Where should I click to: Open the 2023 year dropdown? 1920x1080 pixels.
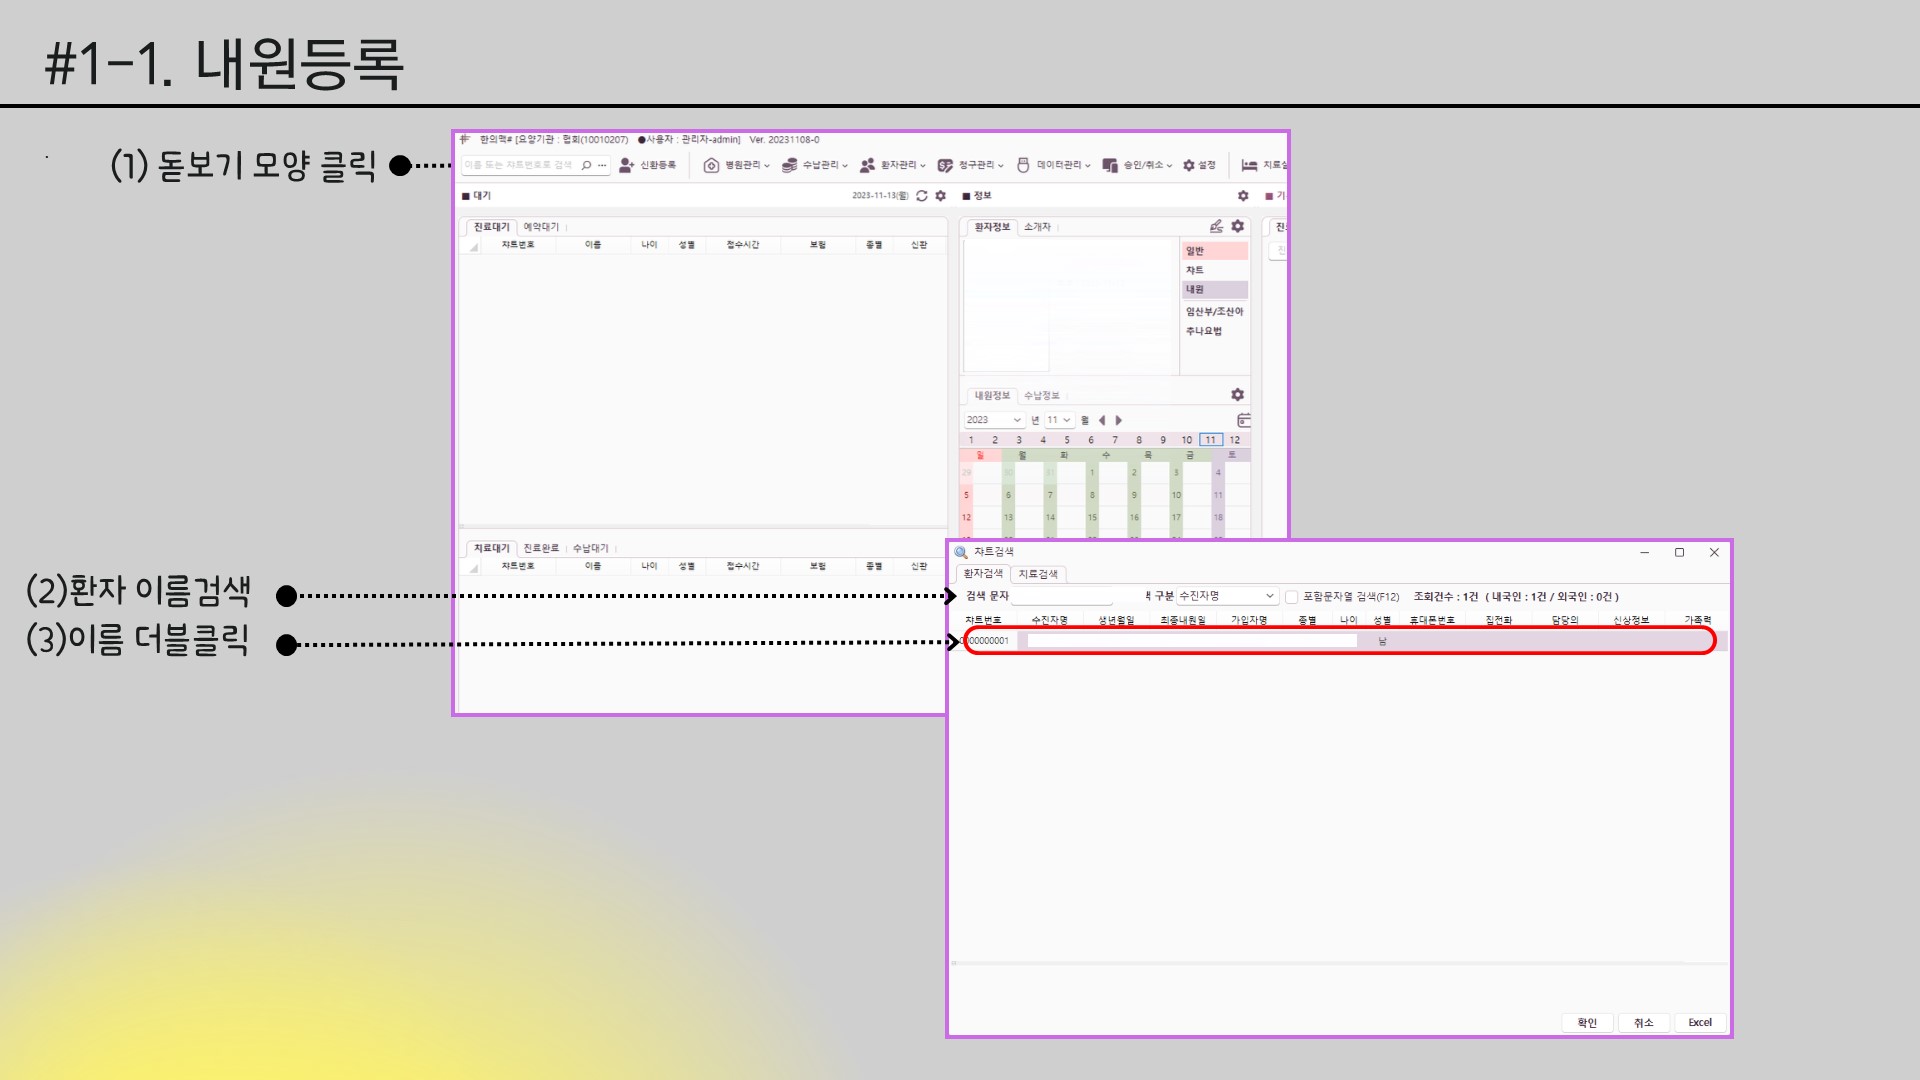coord(993,420)
